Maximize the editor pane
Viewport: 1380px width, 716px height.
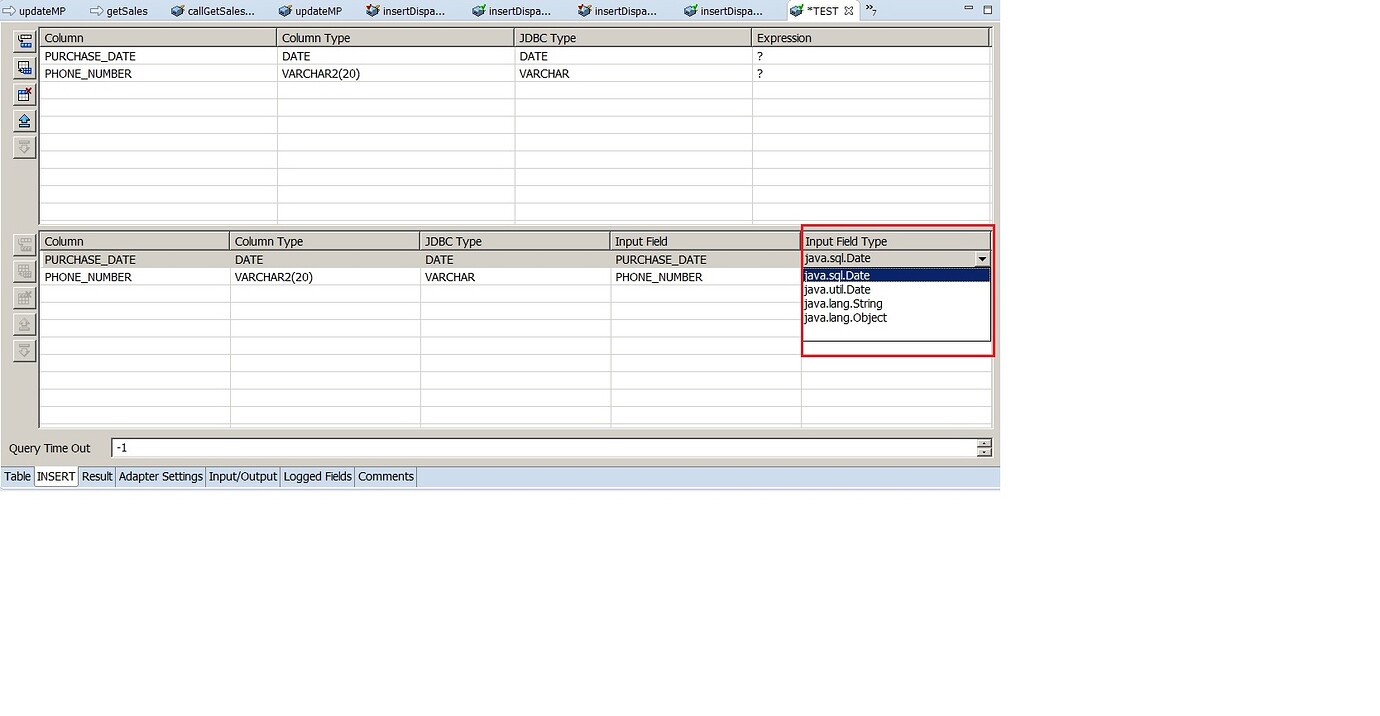point(988,9)
